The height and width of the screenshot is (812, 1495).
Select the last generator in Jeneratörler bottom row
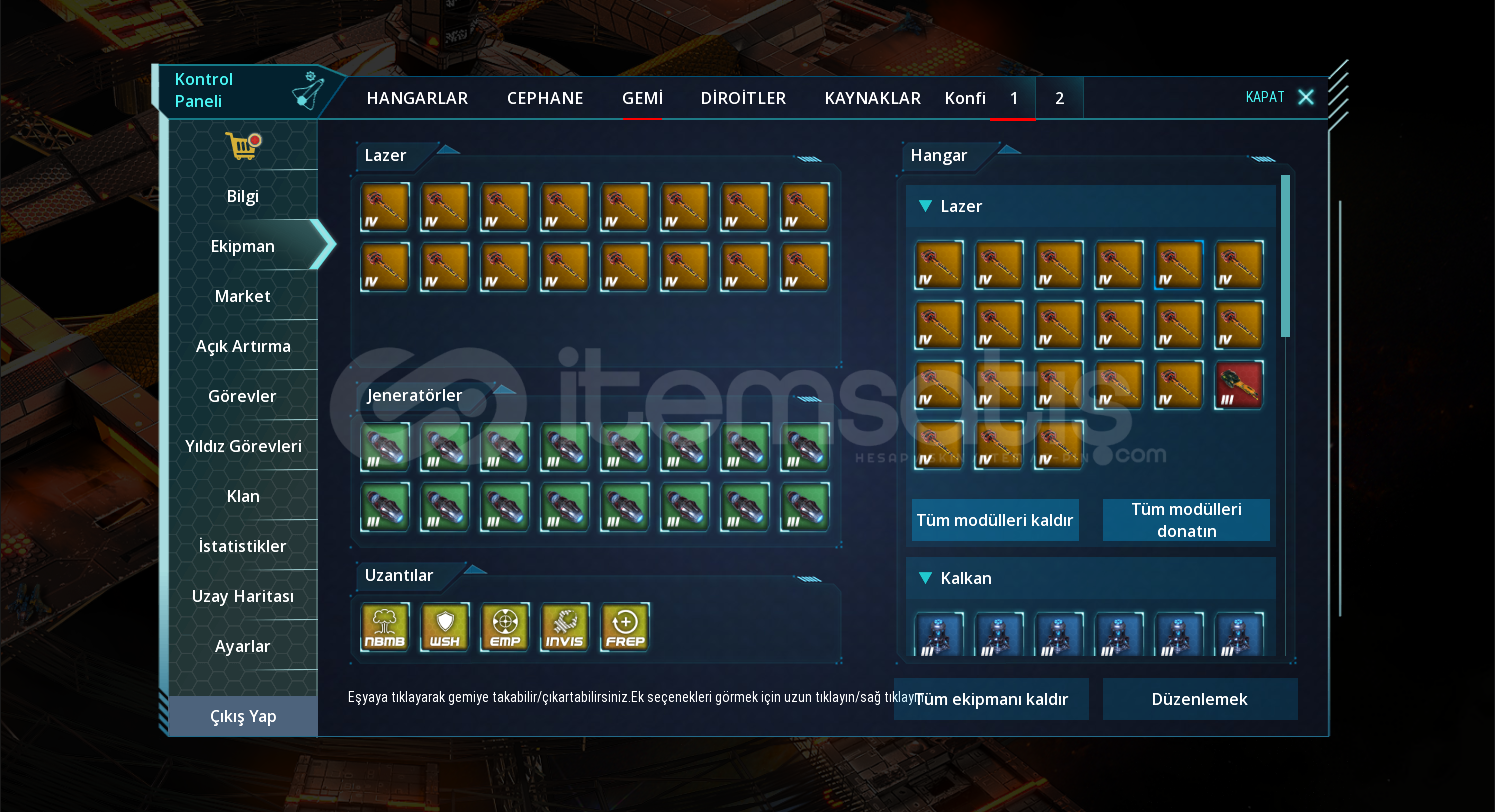coord(805,507)
